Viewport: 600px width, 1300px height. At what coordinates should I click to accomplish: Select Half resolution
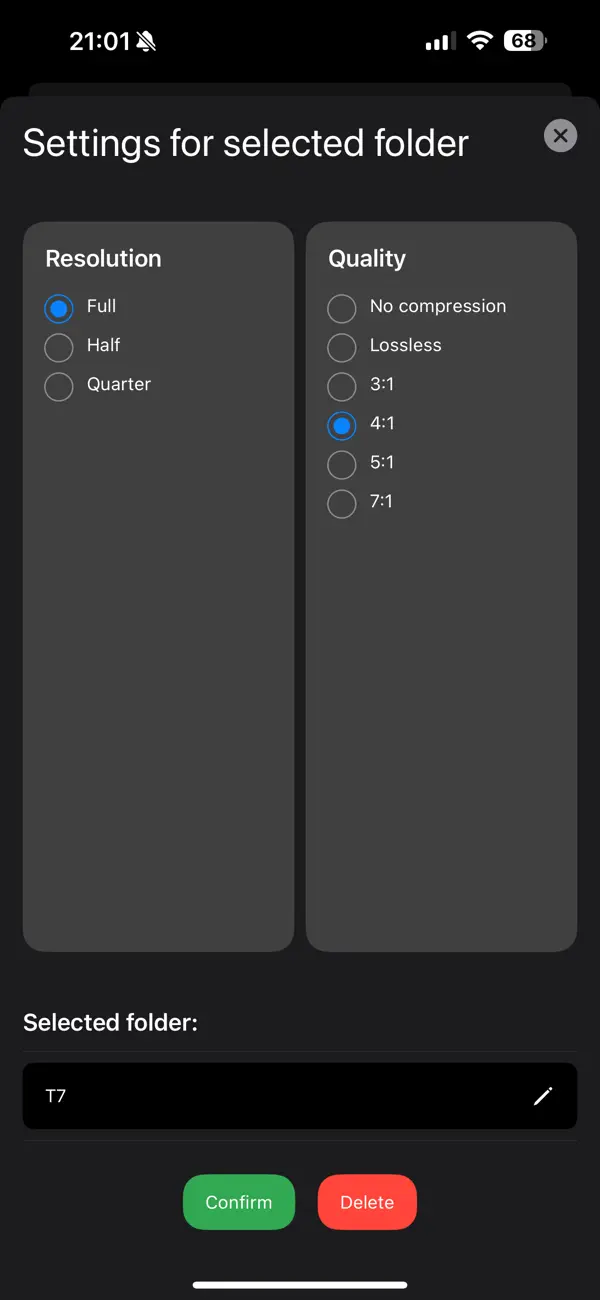[58, 347]
